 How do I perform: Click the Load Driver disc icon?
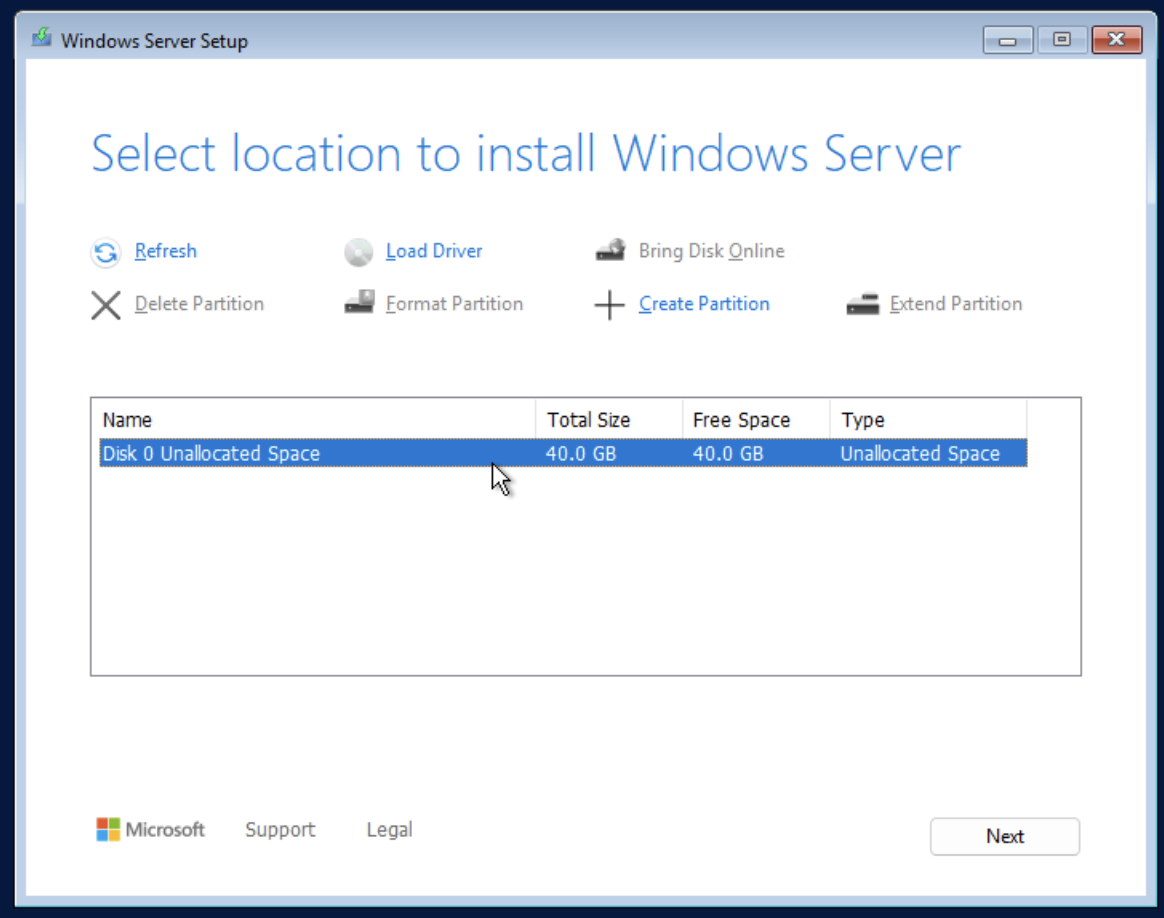click(x=359, y=252)
